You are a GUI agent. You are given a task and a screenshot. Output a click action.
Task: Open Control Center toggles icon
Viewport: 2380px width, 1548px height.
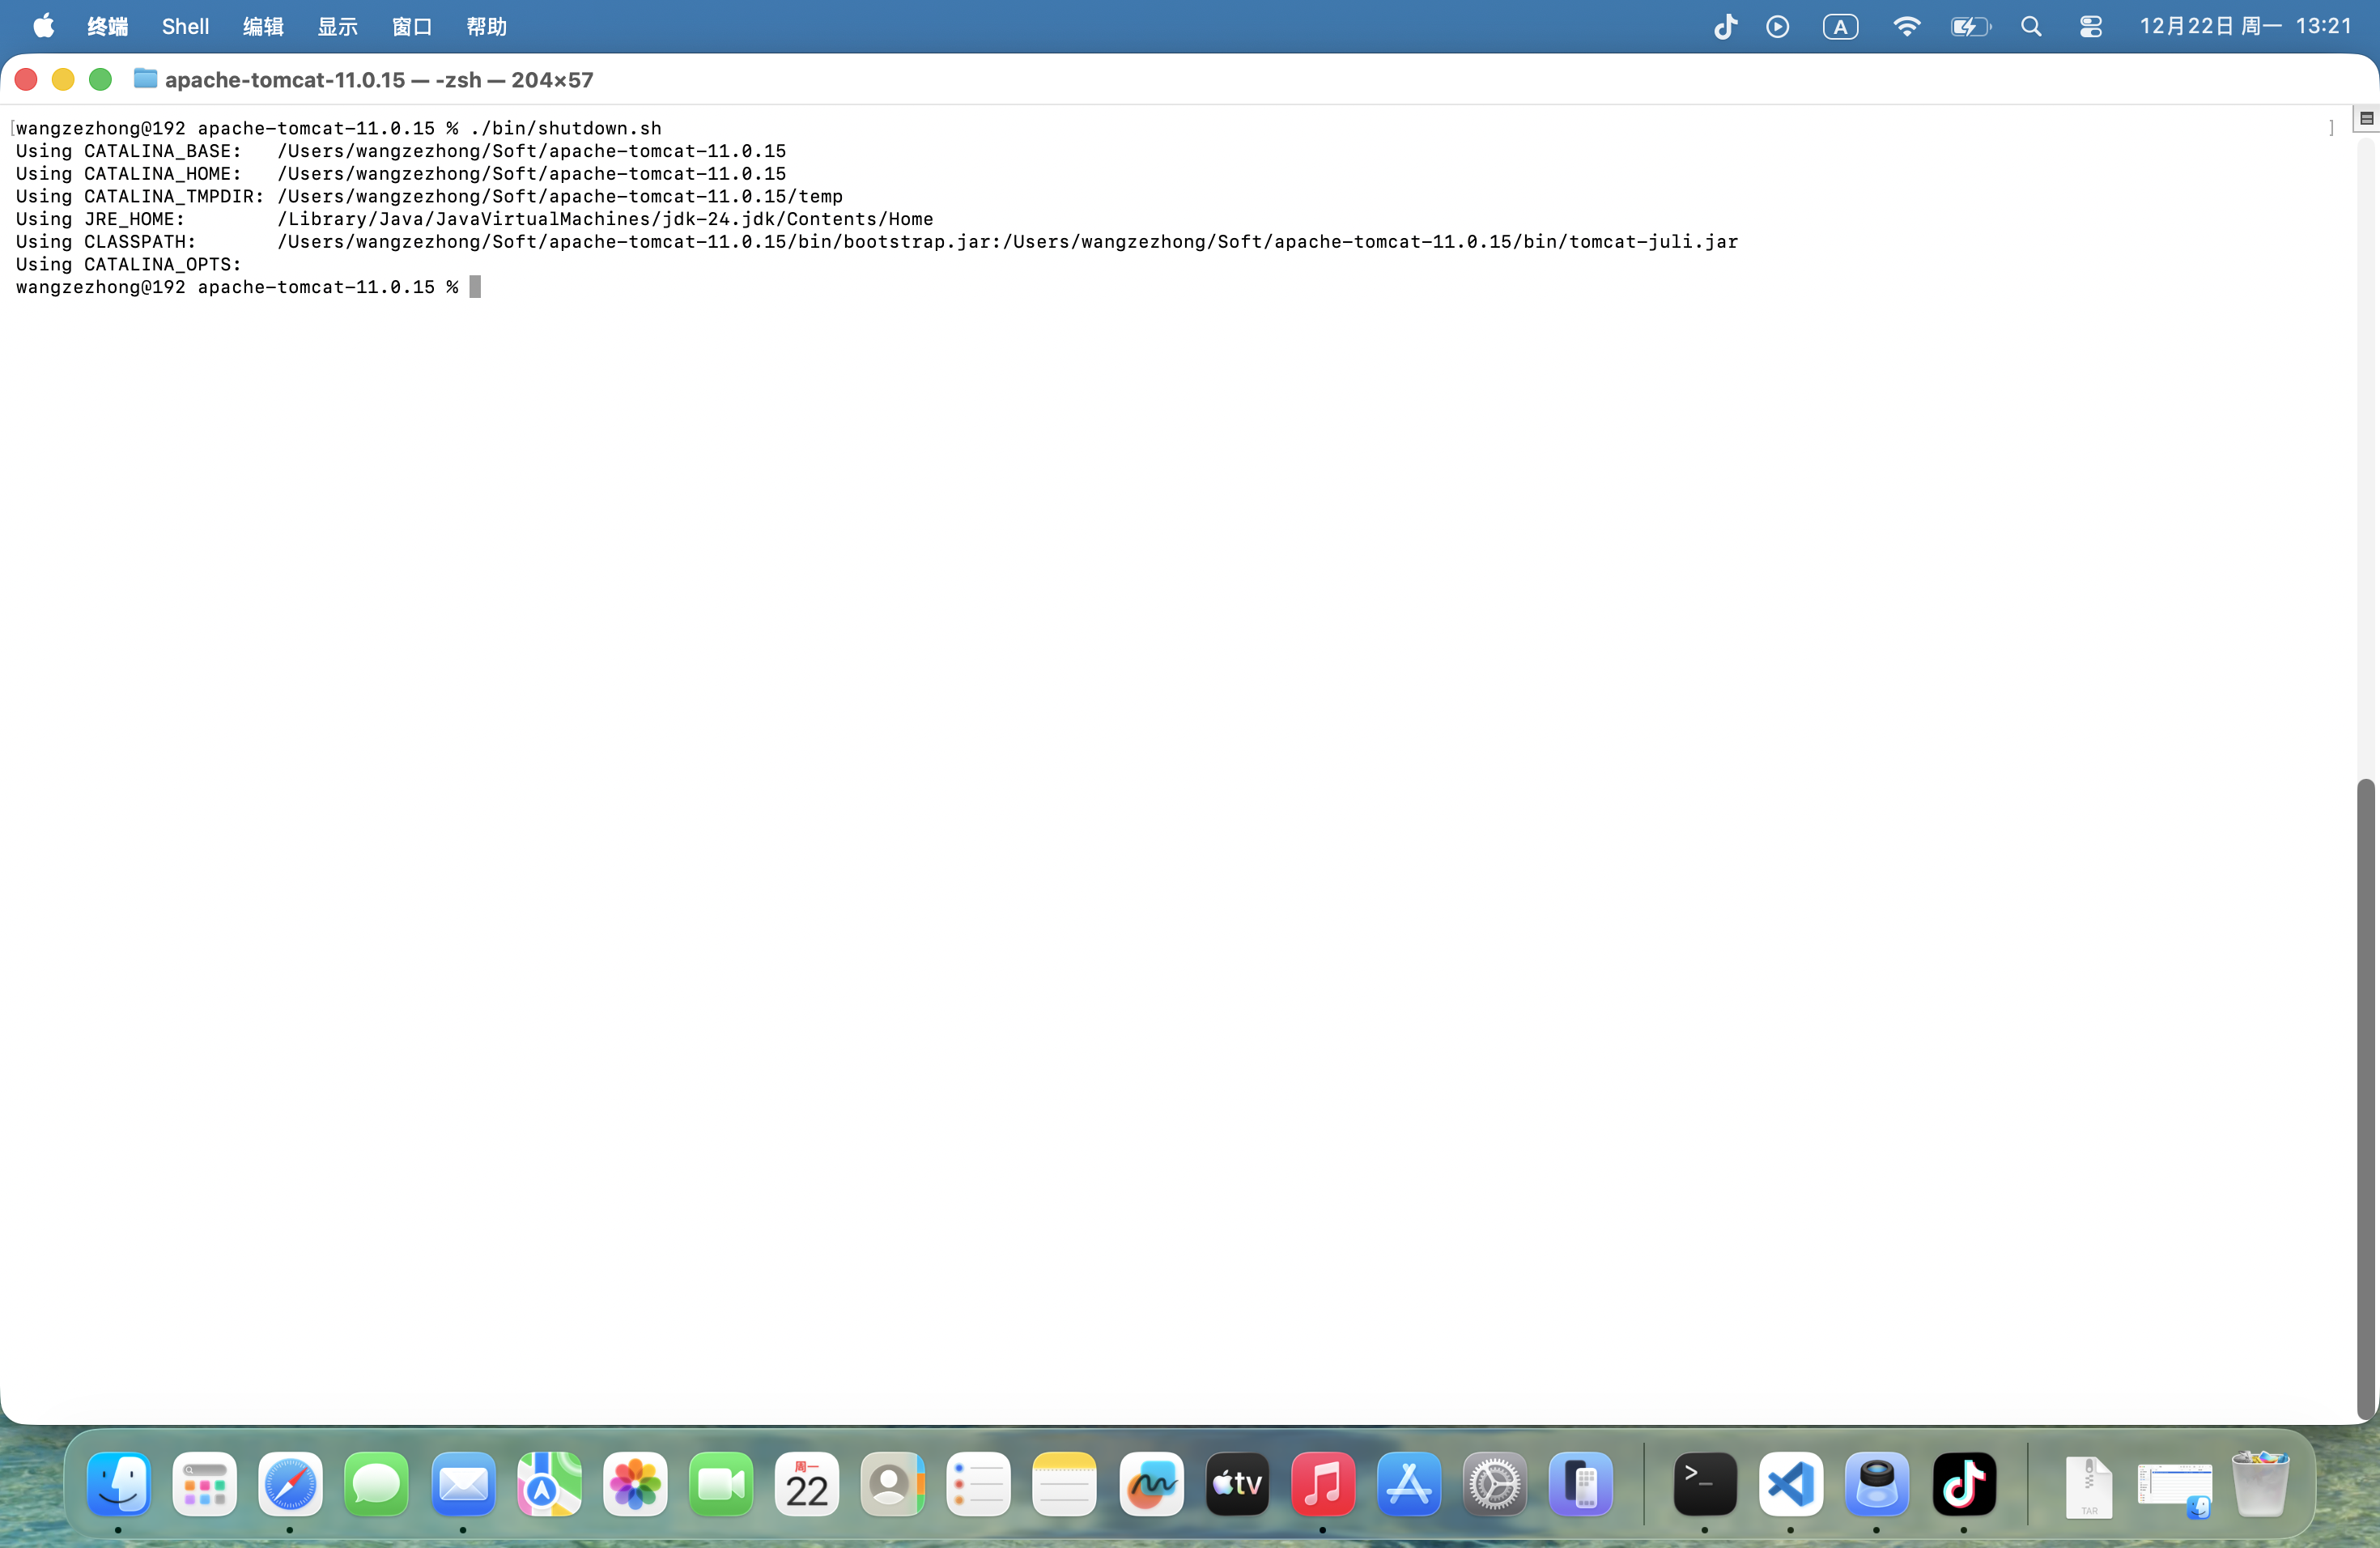[2090, 26]
